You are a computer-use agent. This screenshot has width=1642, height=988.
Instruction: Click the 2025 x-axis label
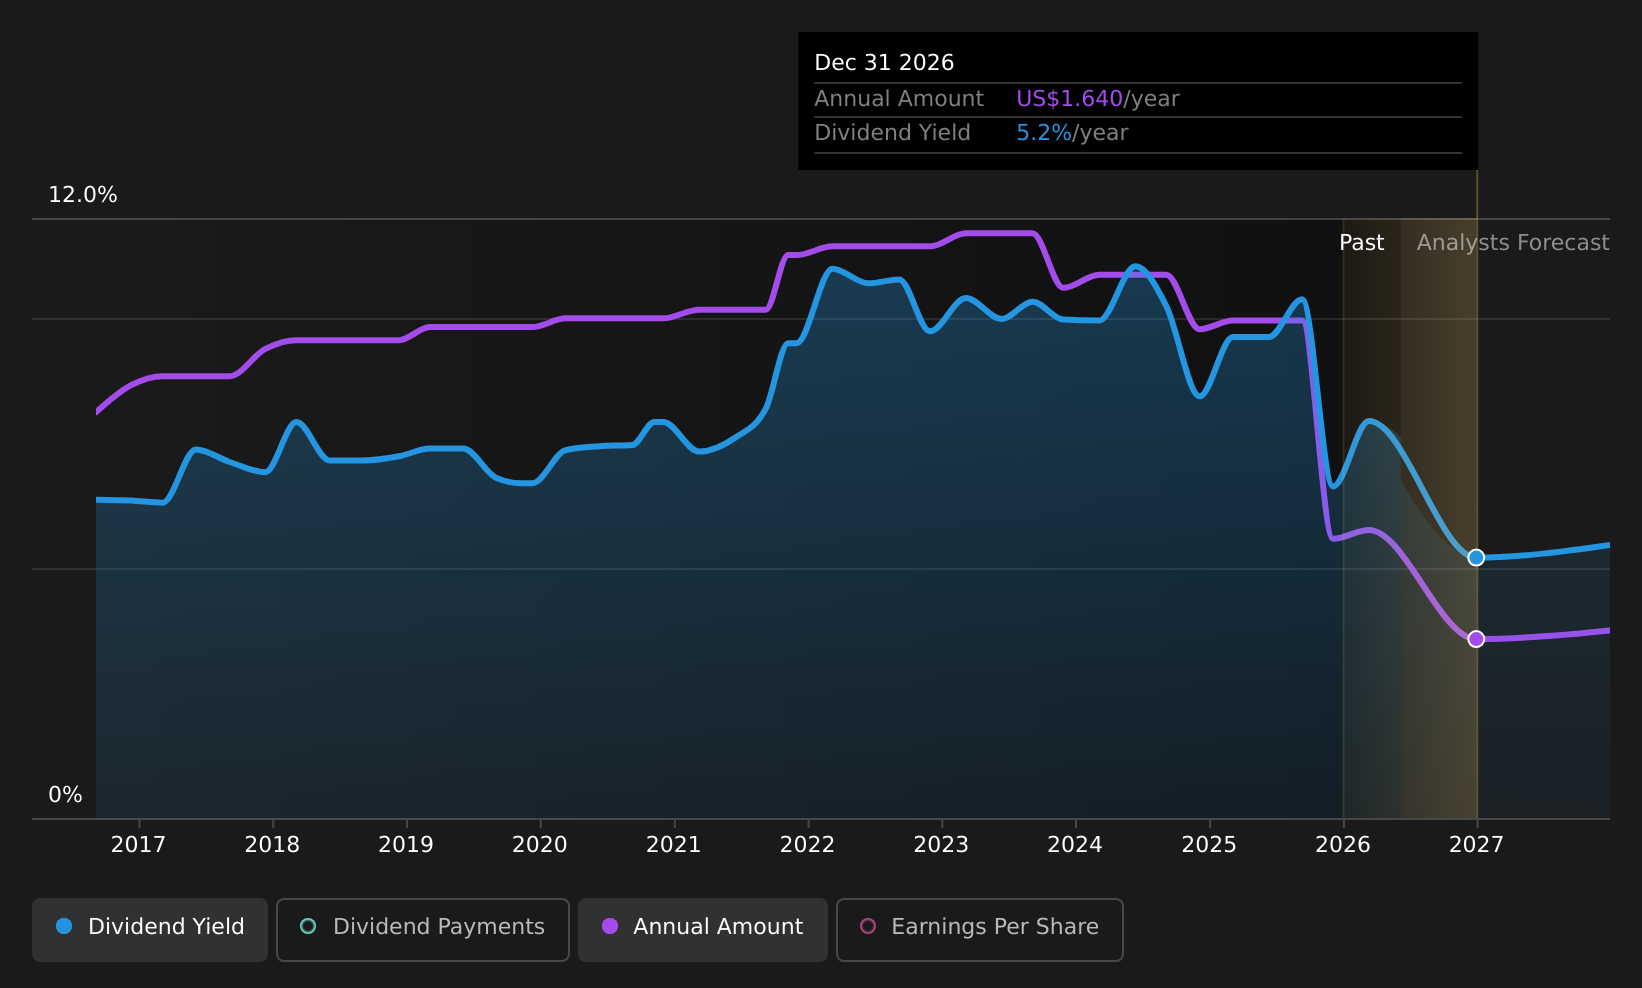click(x=1209, y=845)
